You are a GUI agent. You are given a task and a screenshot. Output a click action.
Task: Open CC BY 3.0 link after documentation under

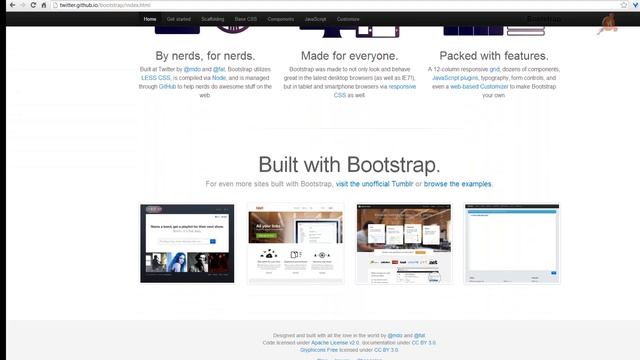[424, 343]
